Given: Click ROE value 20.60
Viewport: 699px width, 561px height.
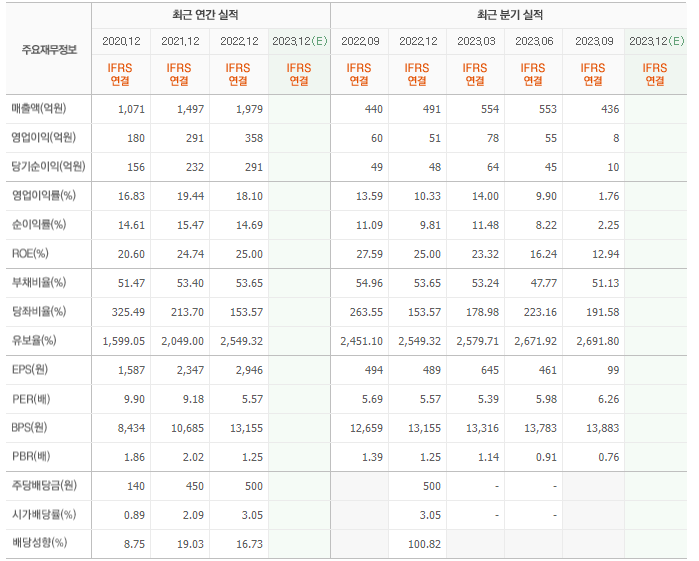Looking at the screenshot, I should coord(132,254).
